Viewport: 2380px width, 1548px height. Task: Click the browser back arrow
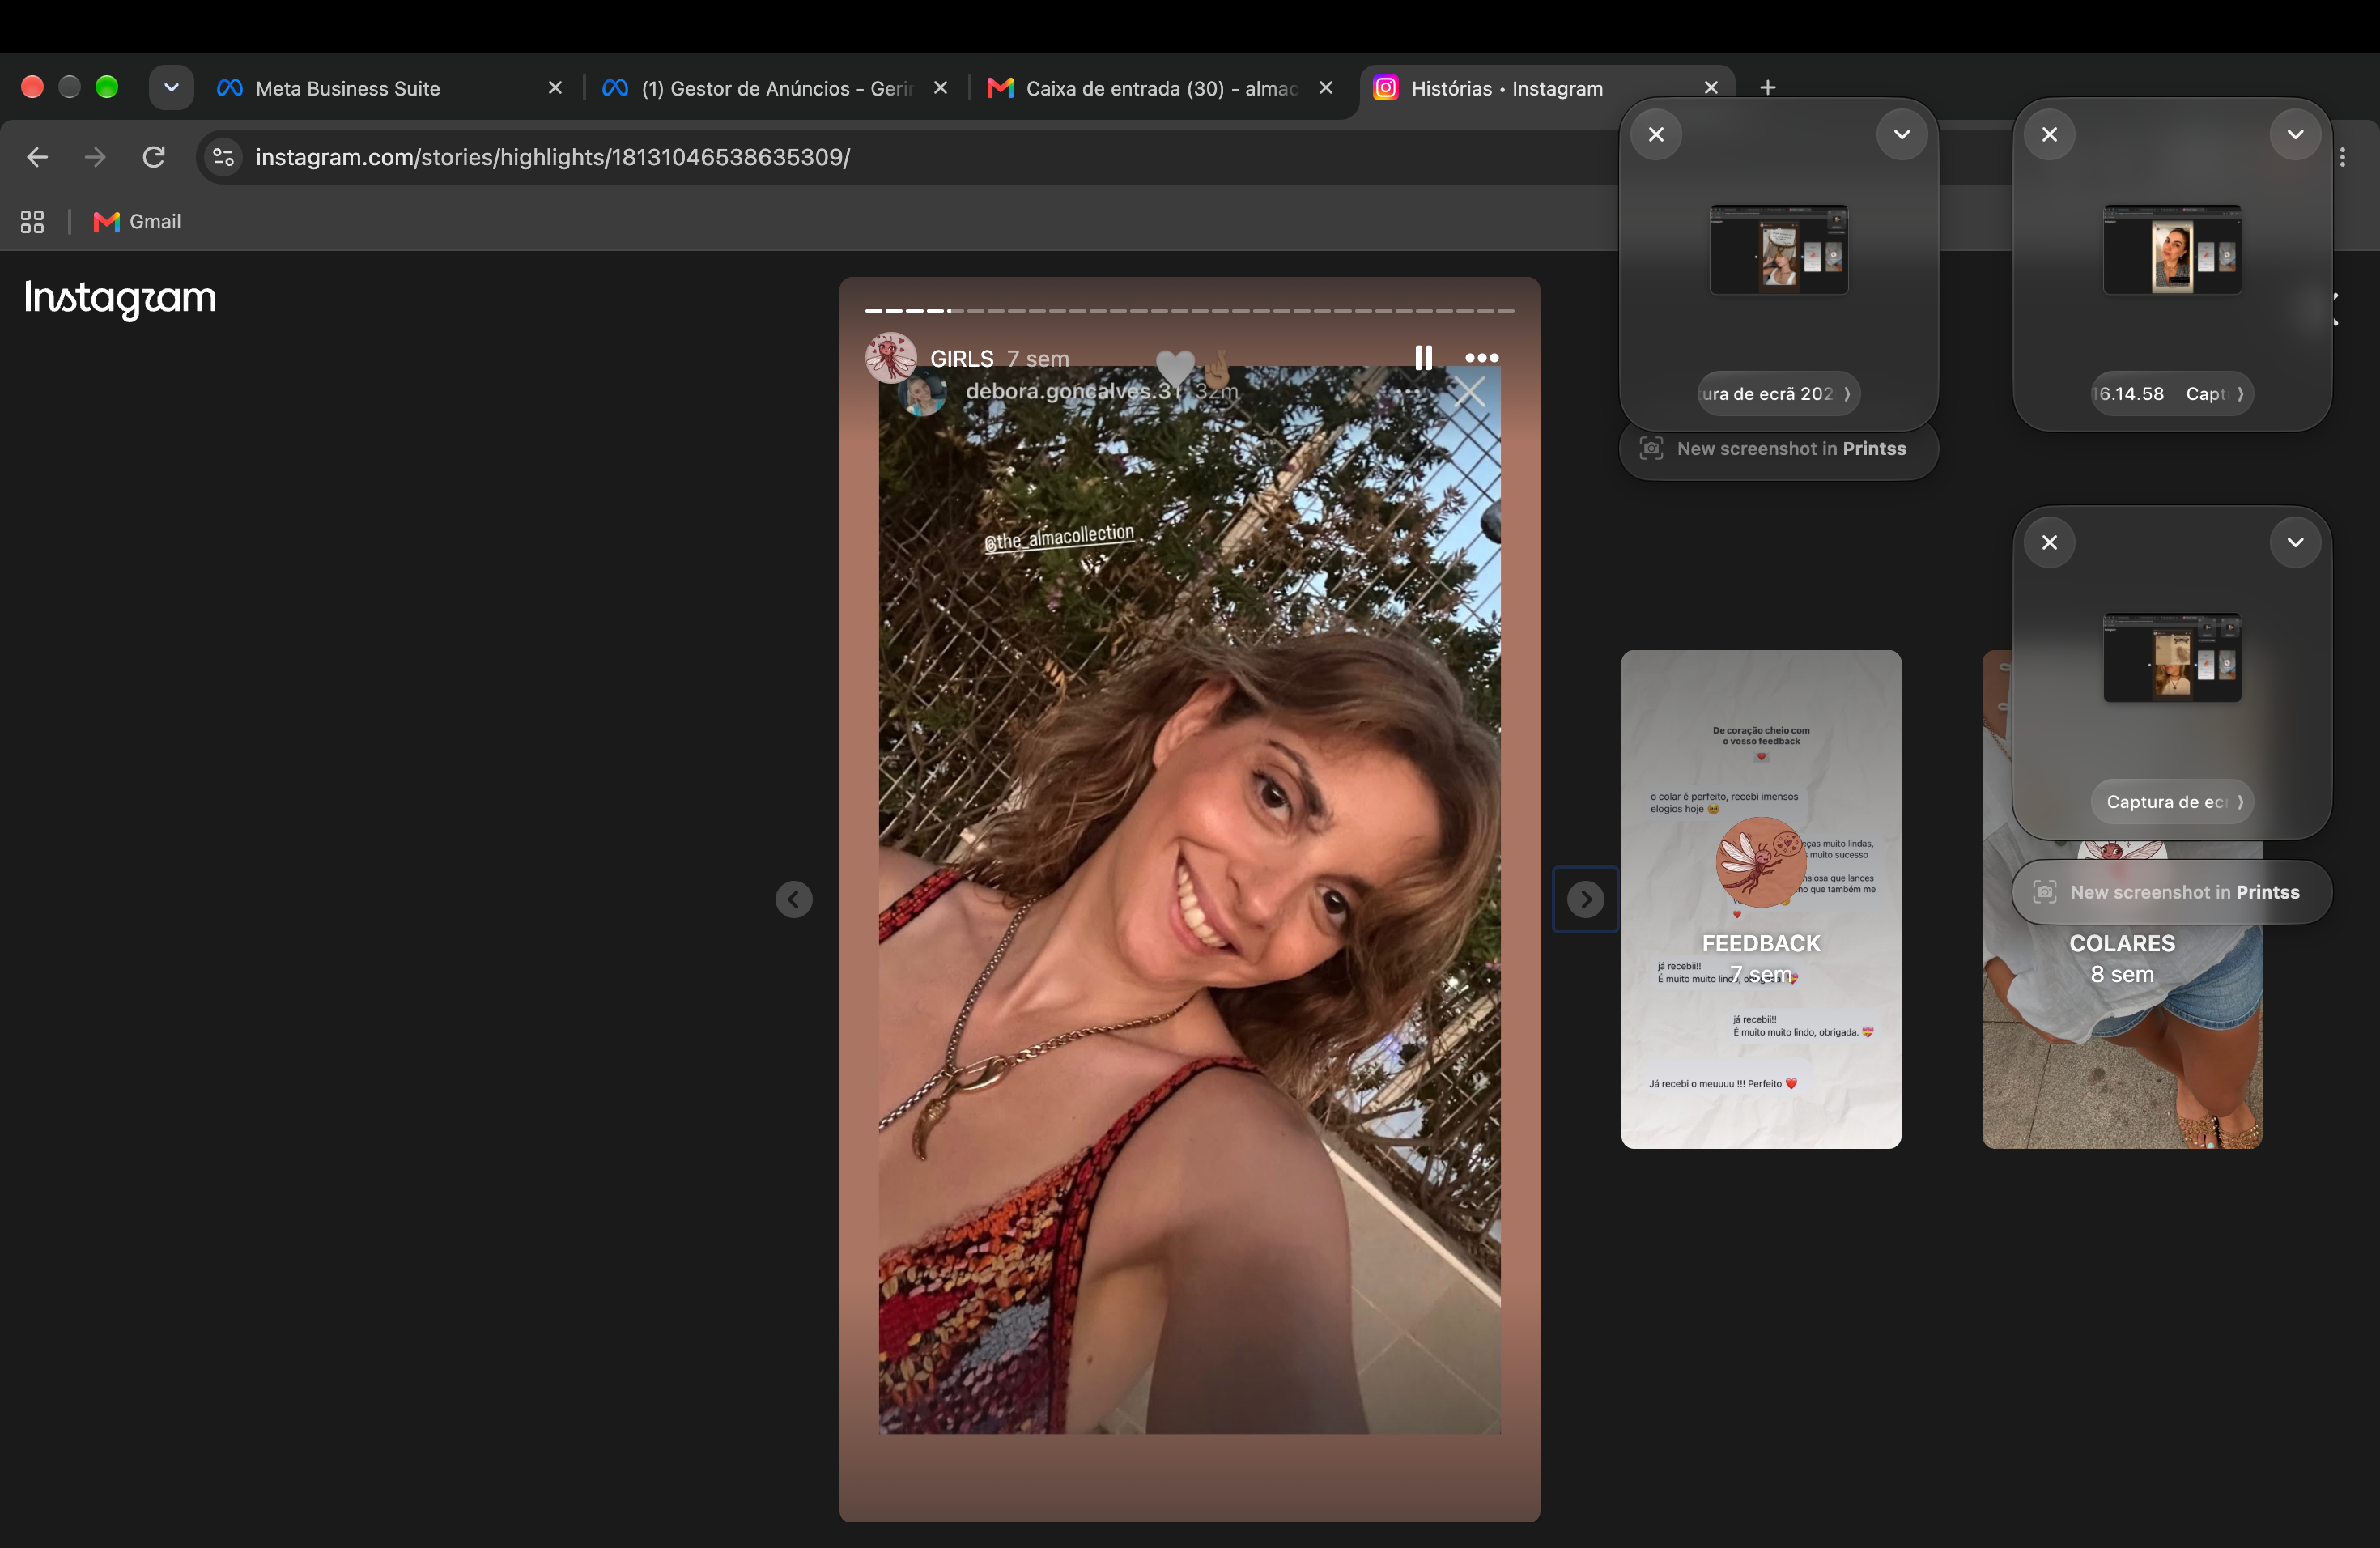[x=37, y=157]
